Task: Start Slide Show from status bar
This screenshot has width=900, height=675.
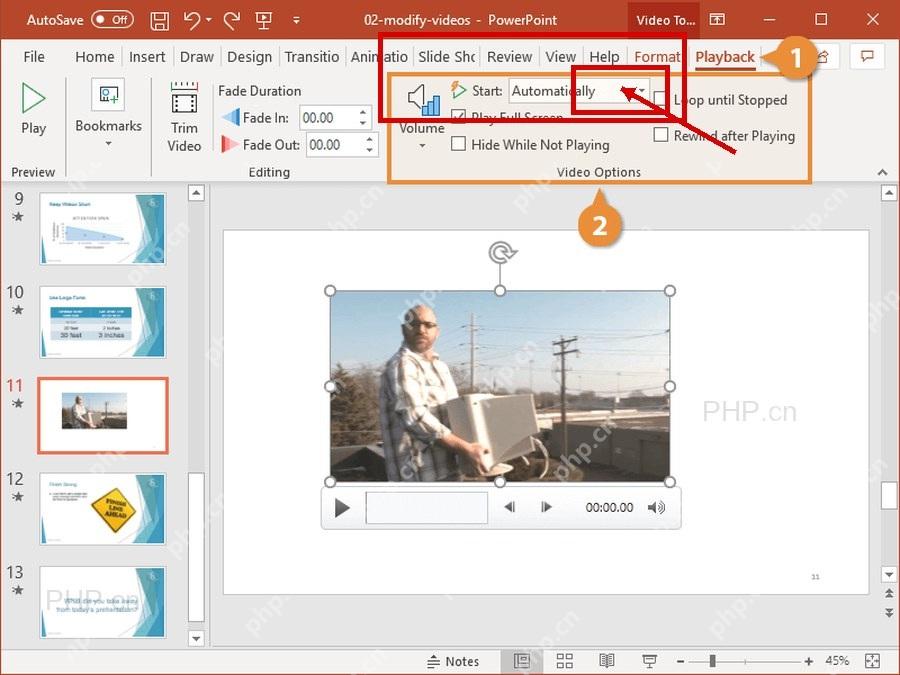Action: (x=649, y=661)
